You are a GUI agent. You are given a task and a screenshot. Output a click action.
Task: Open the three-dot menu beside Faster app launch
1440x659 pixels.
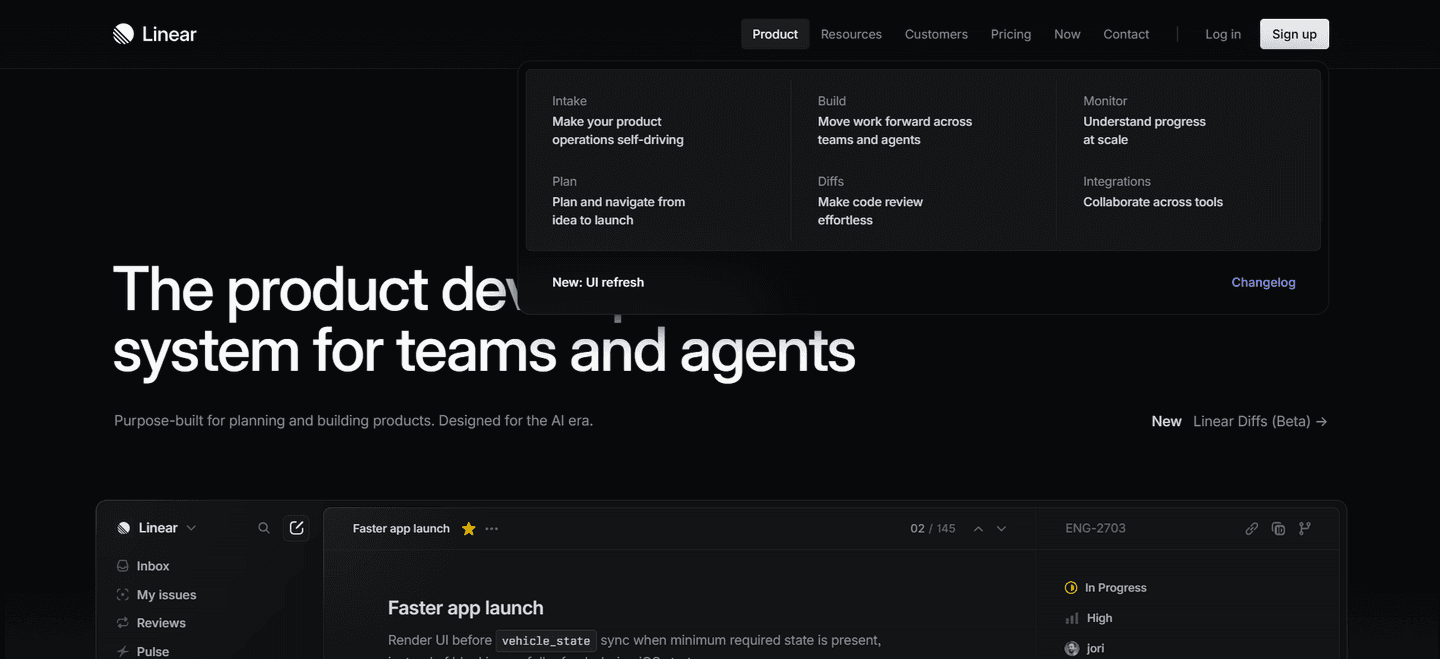[492, 529]
